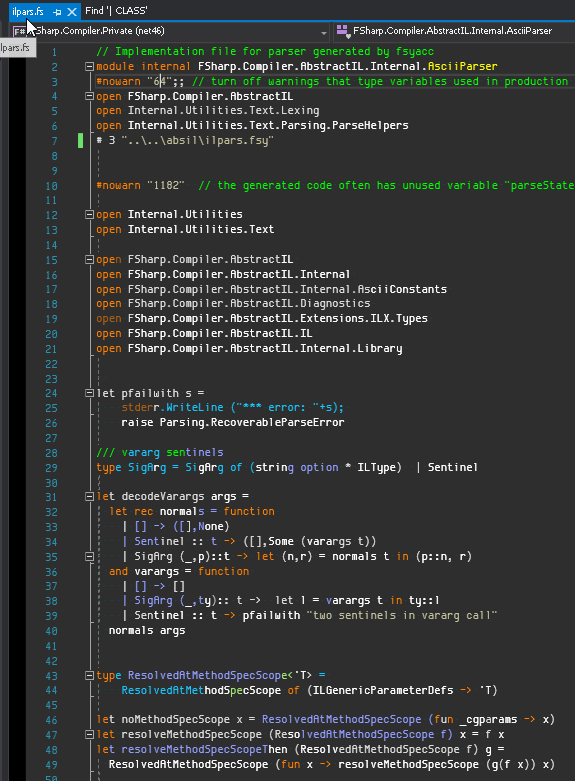This screenshot has height=781, width=575.
Task: Collapse the resolveMethodSpecScope outline at line 47
Action: pyautogui.click(x=89, y=735)
